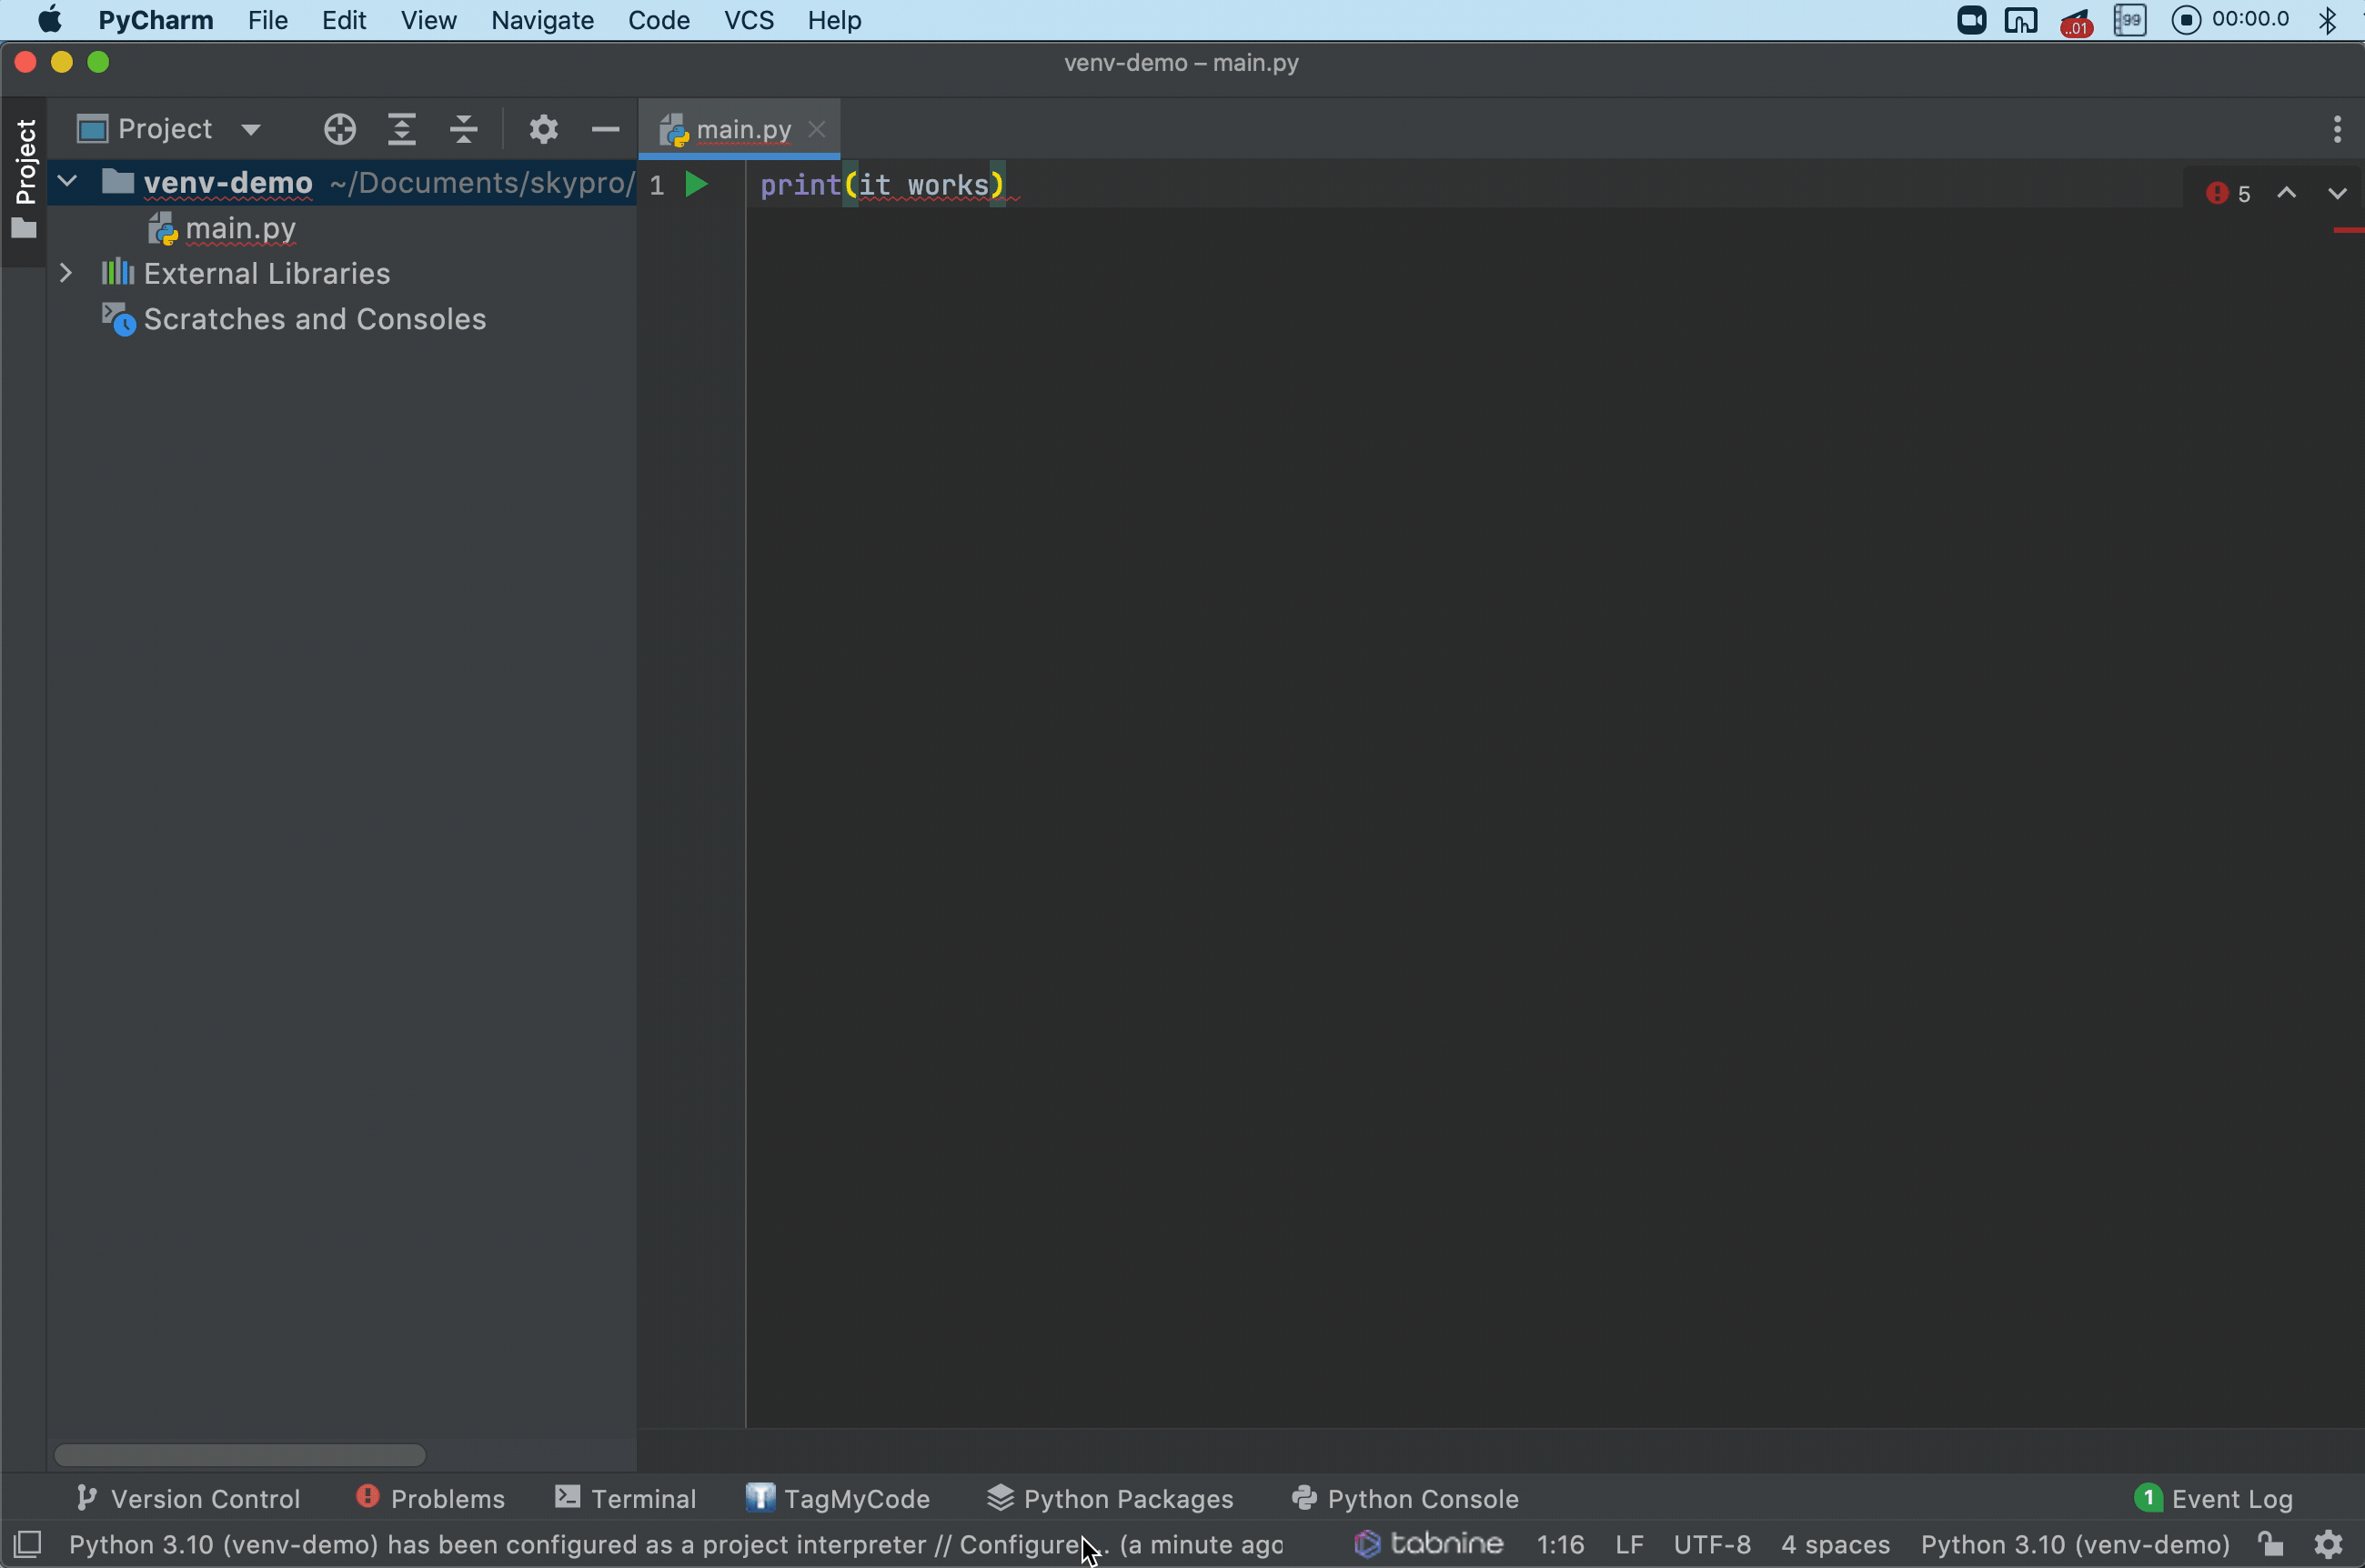2365x1568 pixels.
Task: Hide the Project tool window
Action: (x=605, y=129)
